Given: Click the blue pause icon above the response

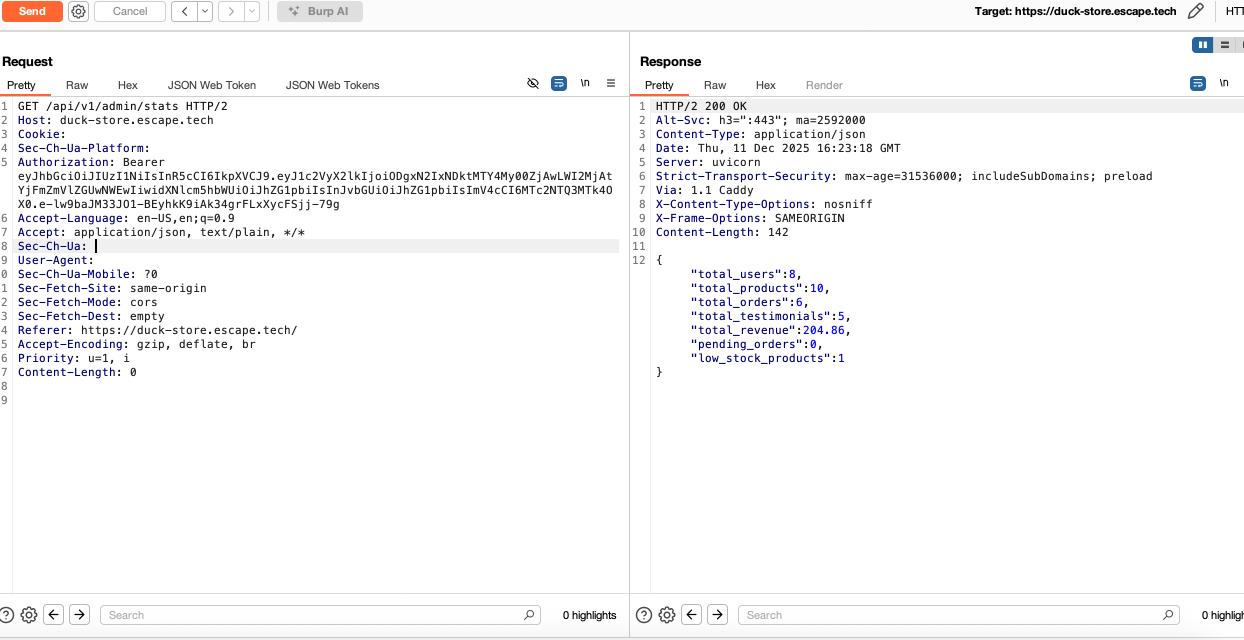Looking at the screenshot, I should [1202, 44].
